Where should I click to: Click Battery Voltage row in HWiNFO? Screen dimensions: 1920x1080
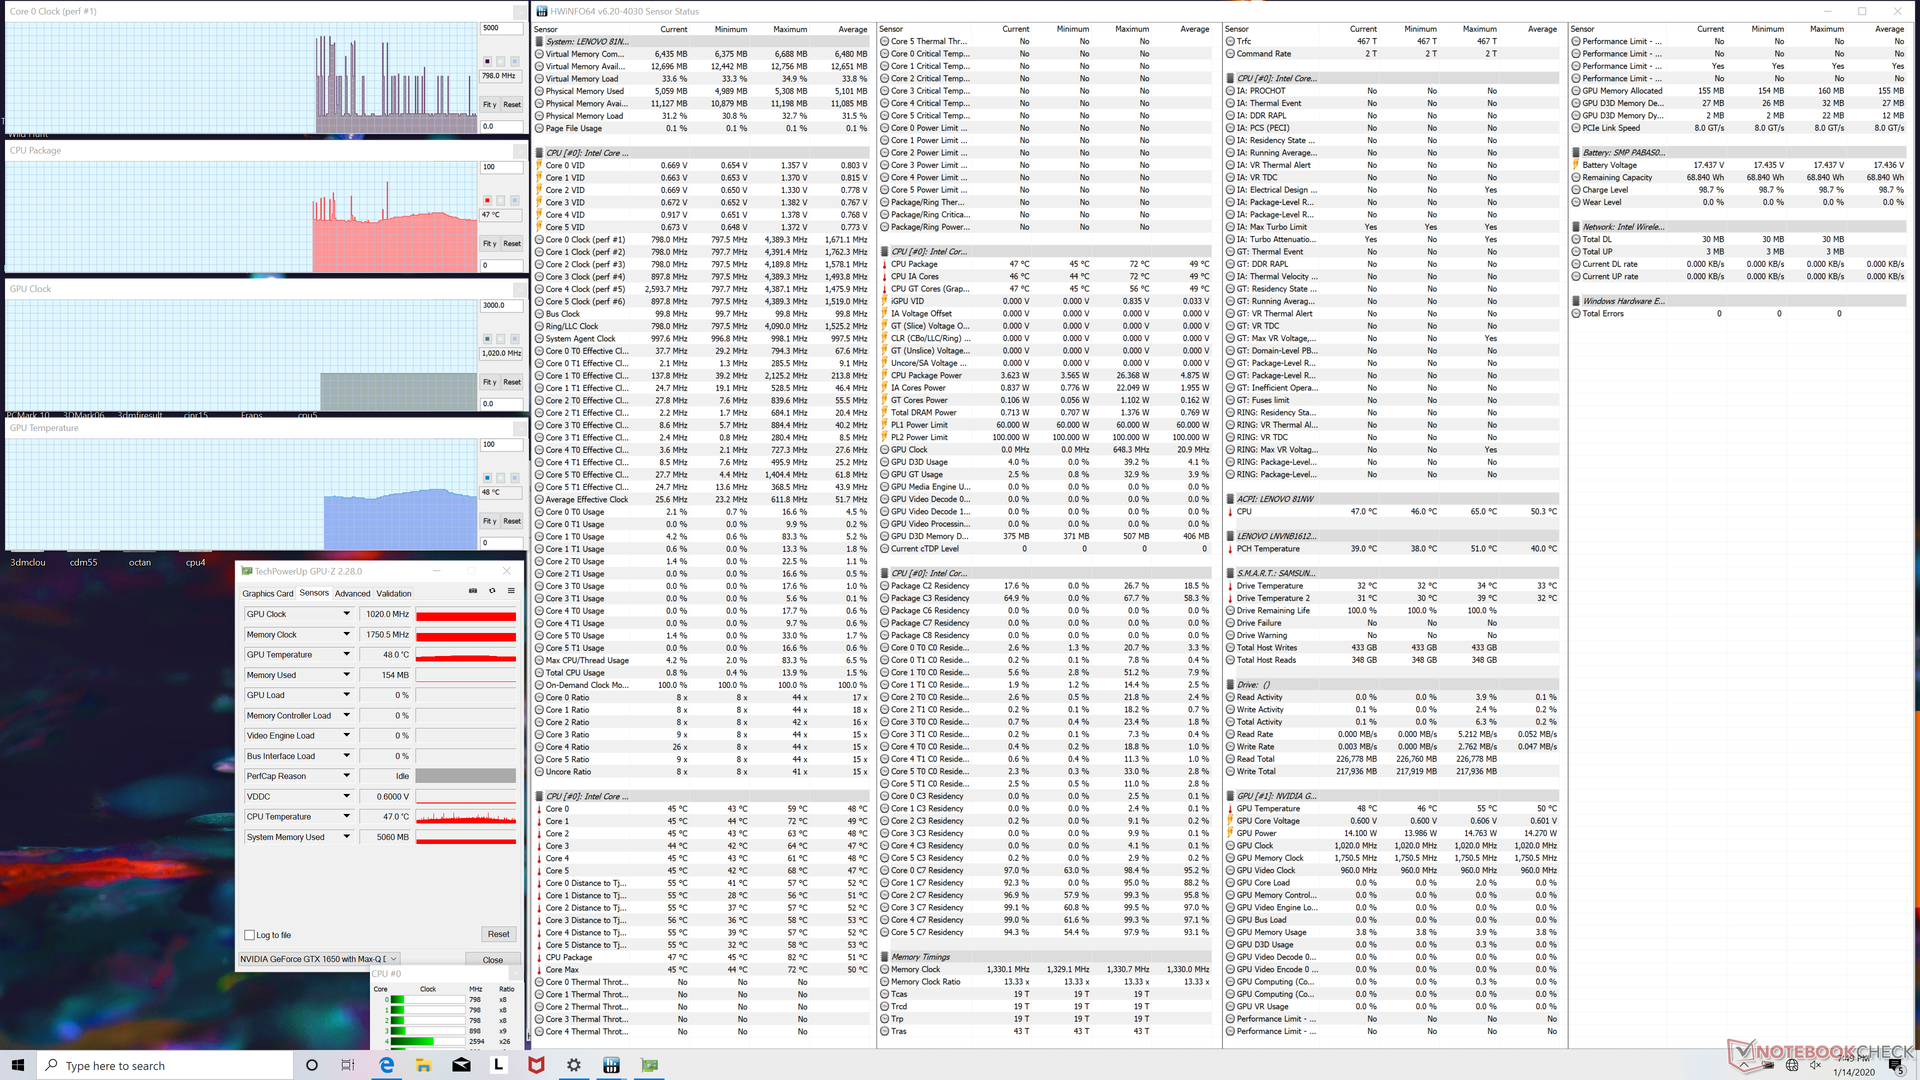pos(1738,165)
